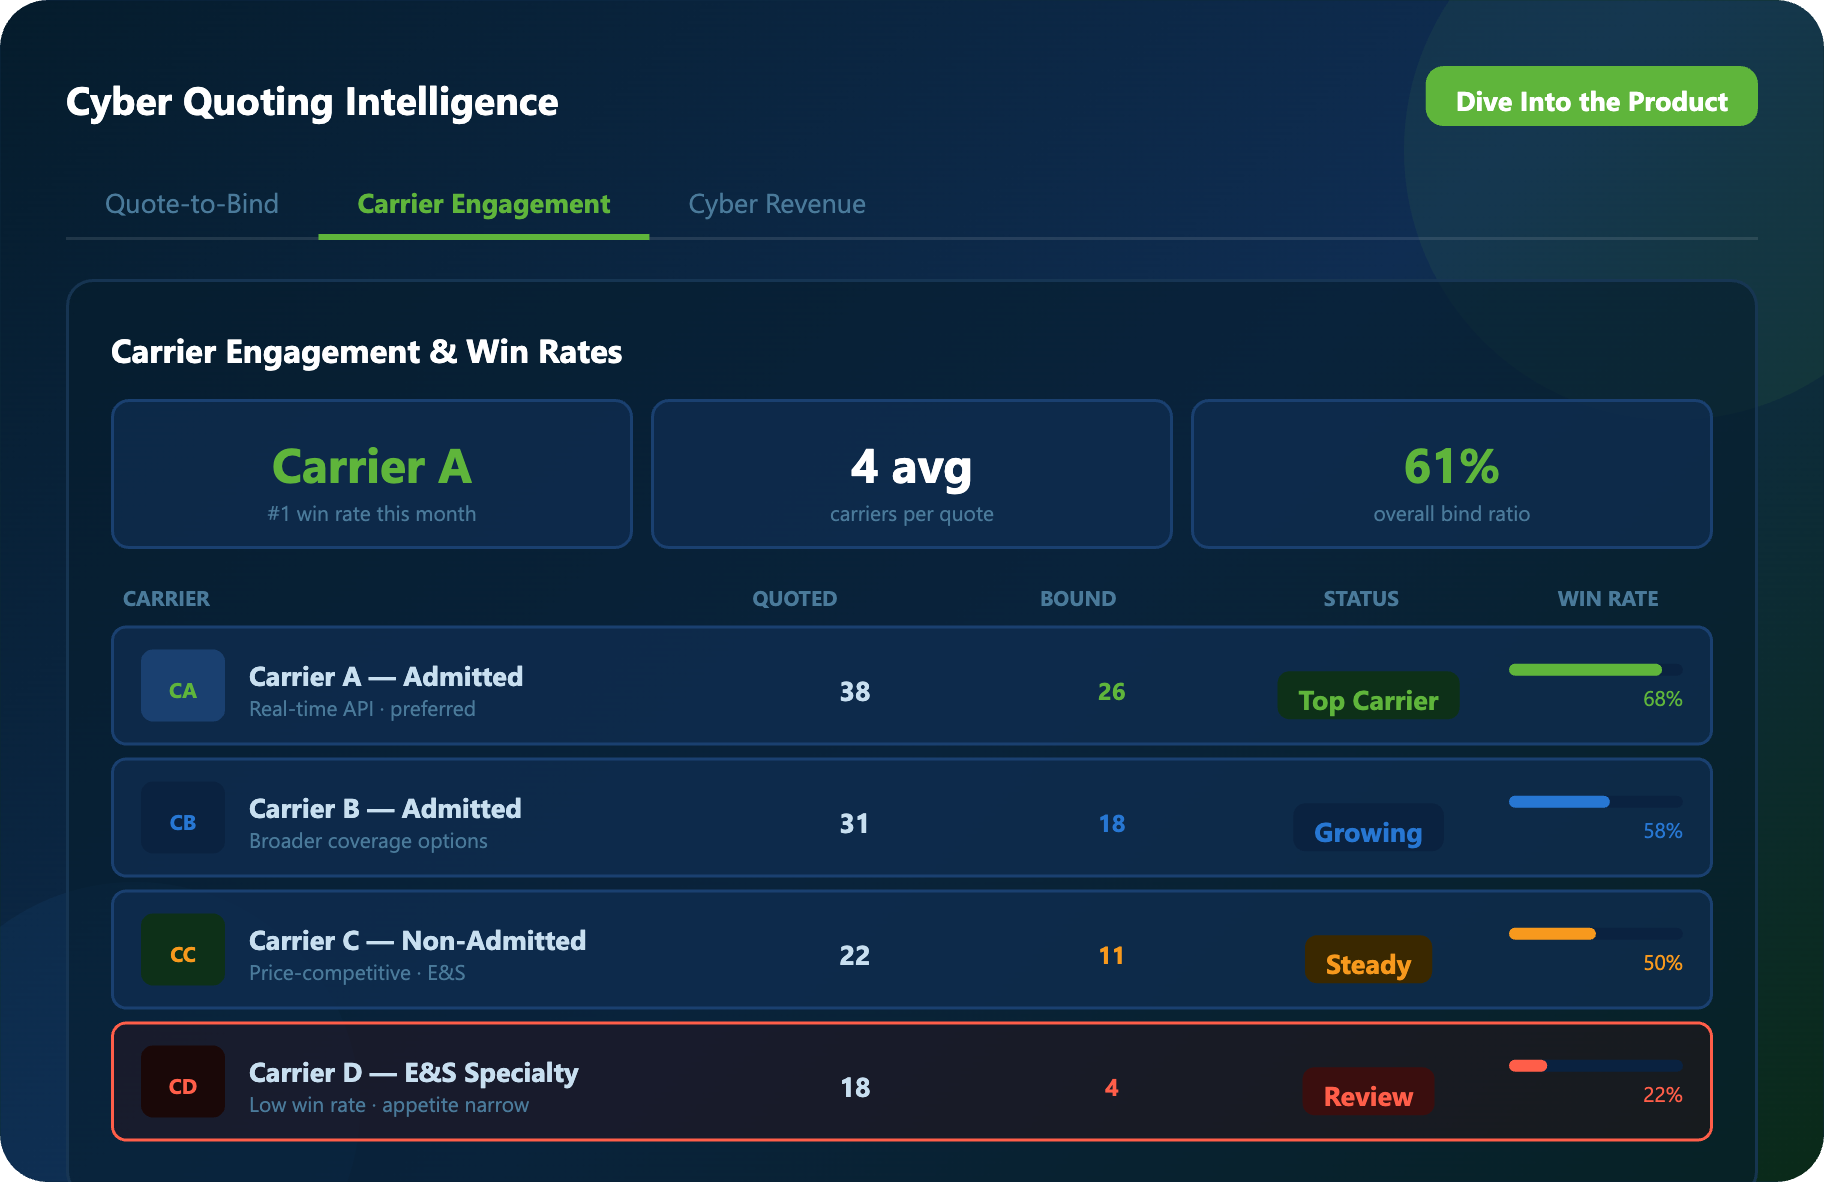This screenshot has width=1824, height=1182.
Task: Click the Win Rate column header
Action: coord(1607,599)
